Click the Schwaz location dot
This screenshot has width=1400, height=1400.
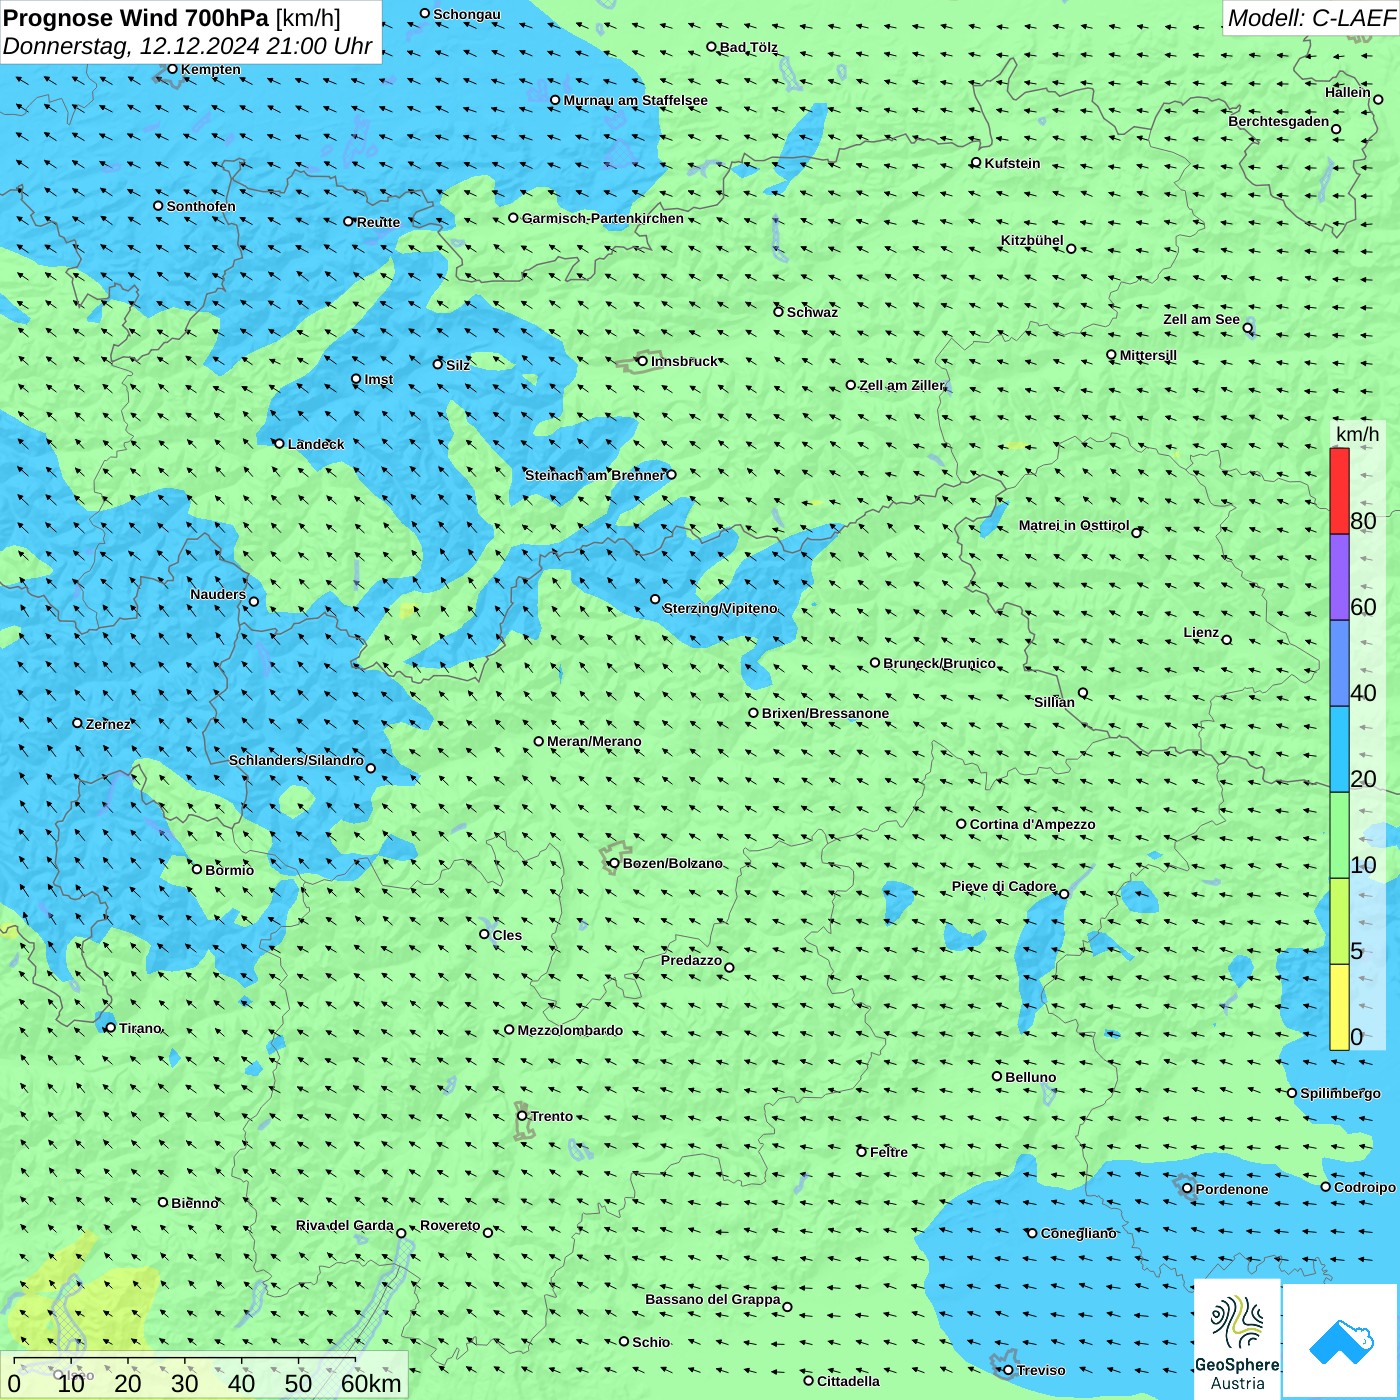coord(779,312)
